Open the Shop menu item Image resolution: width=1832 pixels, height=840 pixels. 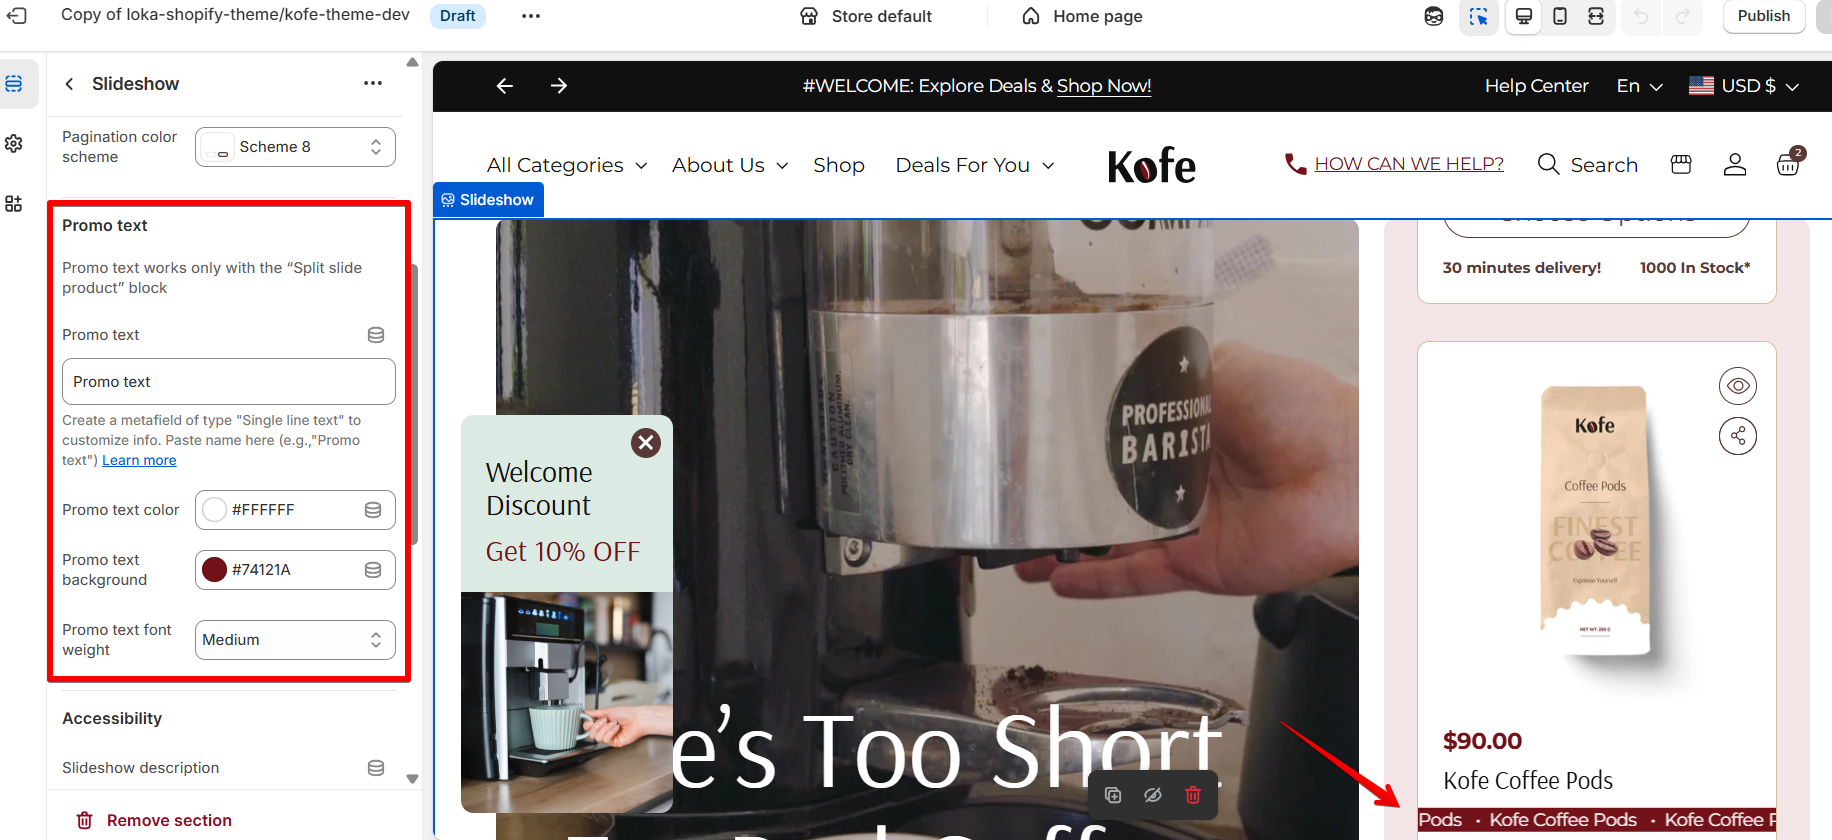[839, 165]
